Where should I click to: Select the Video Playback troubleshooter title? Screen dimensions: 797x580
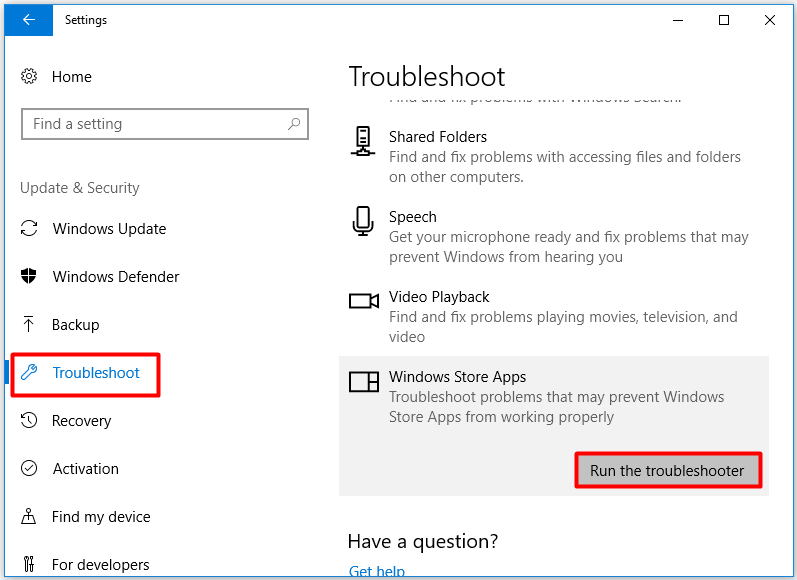439,297
